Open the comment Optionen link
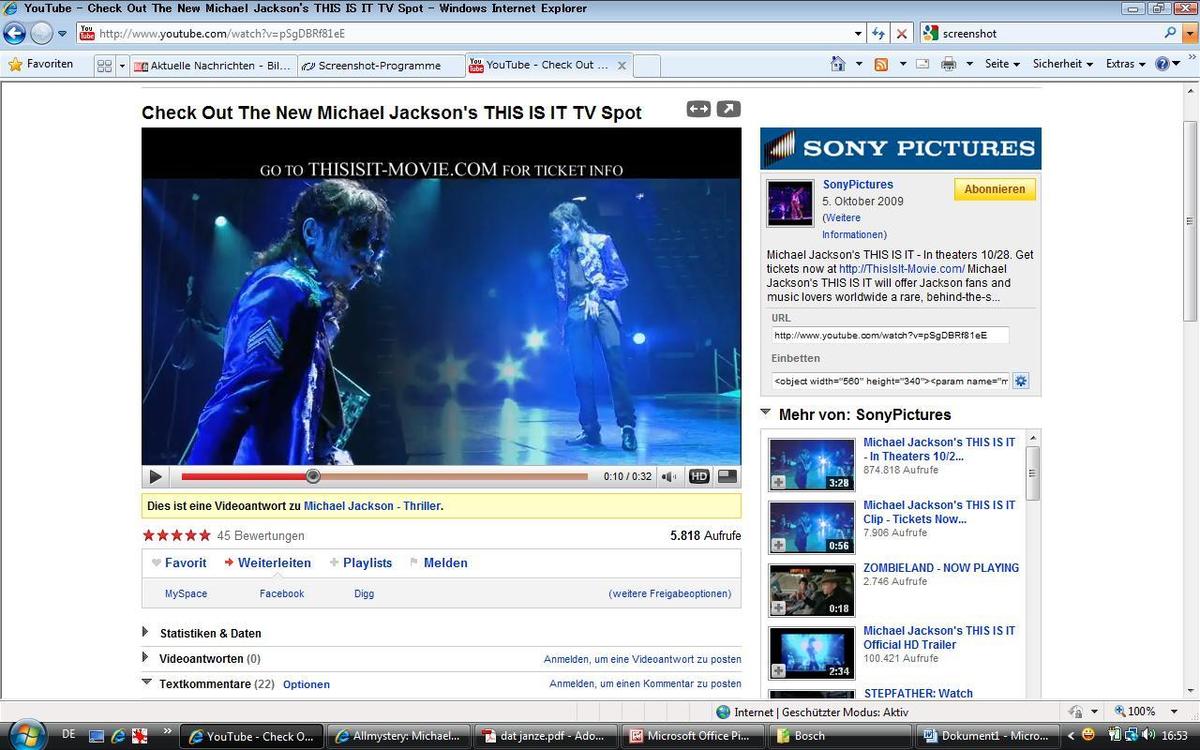1200x750 pixels. [306, 685]
